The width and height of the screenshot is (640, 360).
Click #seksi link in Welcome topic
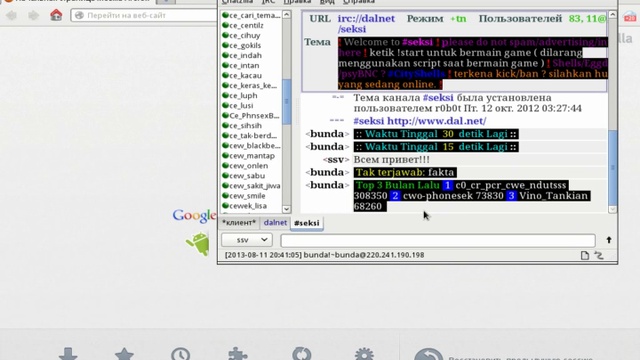point(417,42)
